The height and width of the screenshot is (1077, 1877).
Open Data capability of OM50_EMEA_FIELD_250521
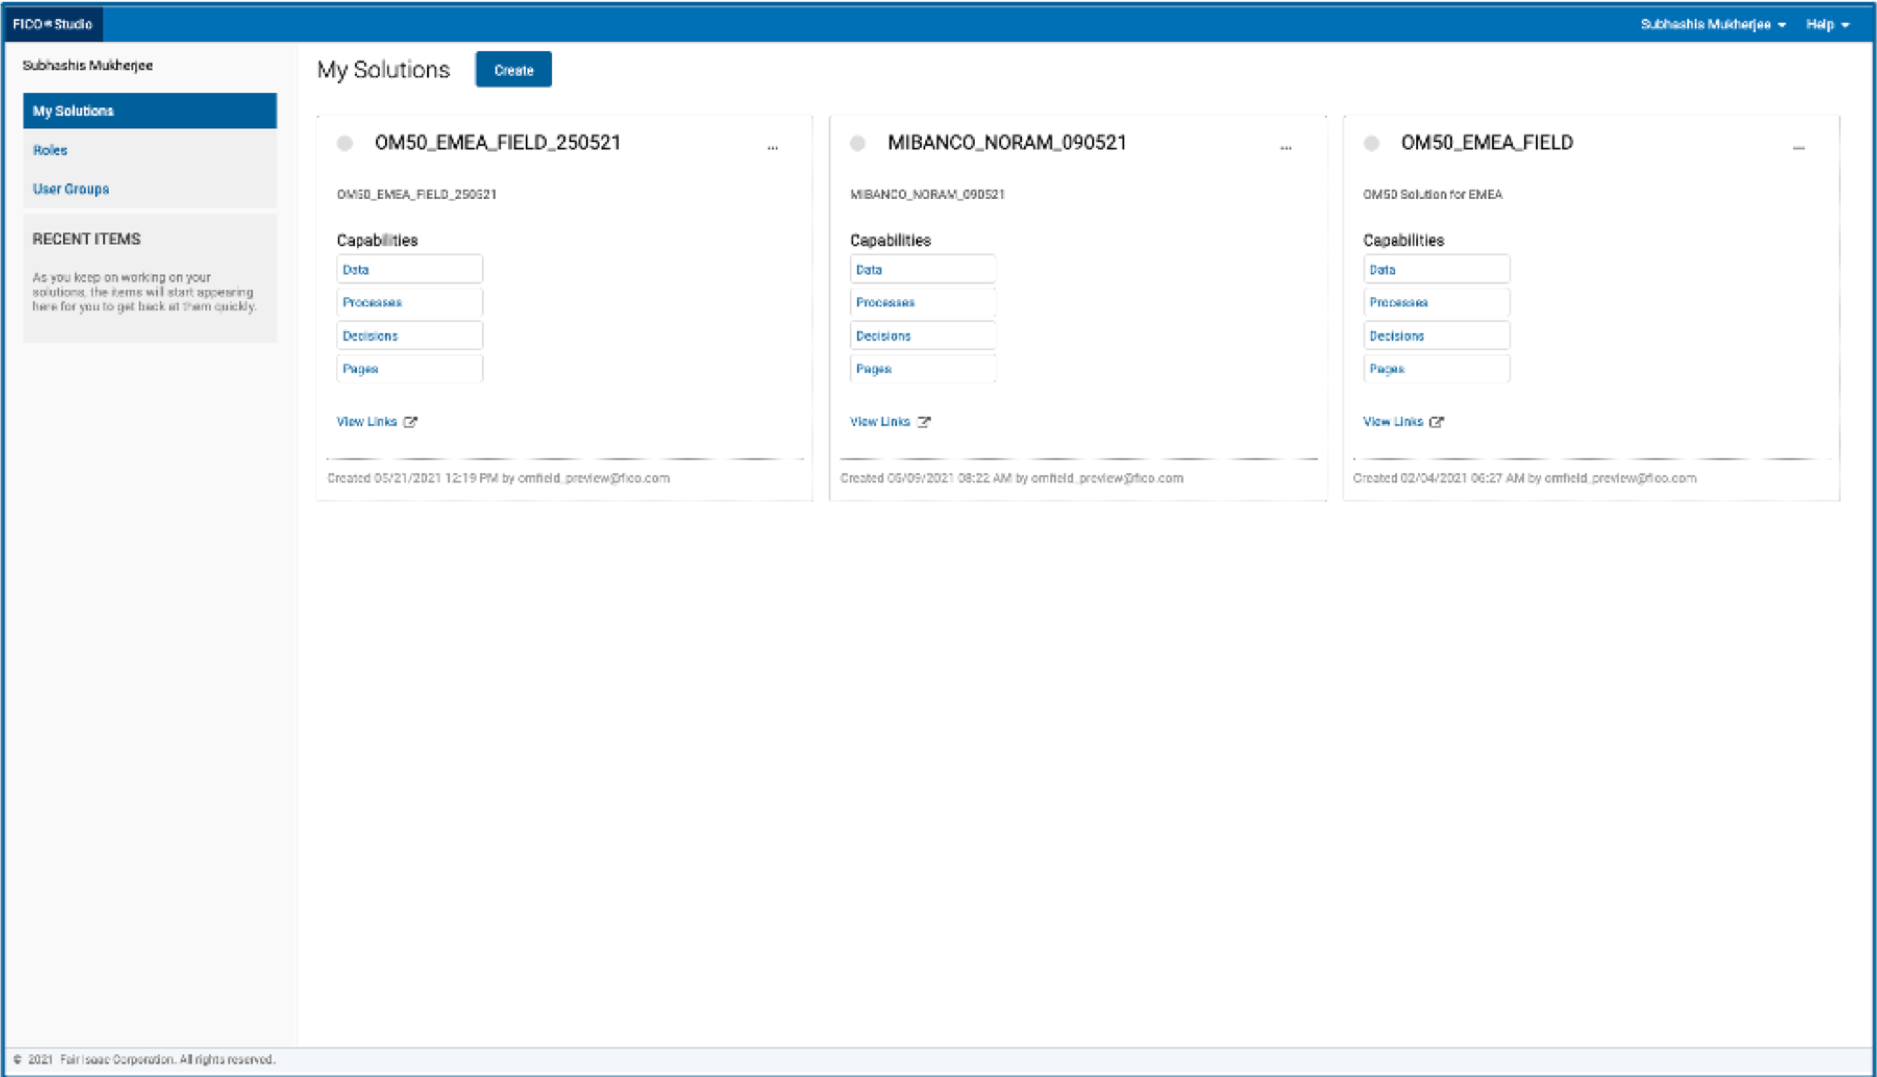[410, 269]
